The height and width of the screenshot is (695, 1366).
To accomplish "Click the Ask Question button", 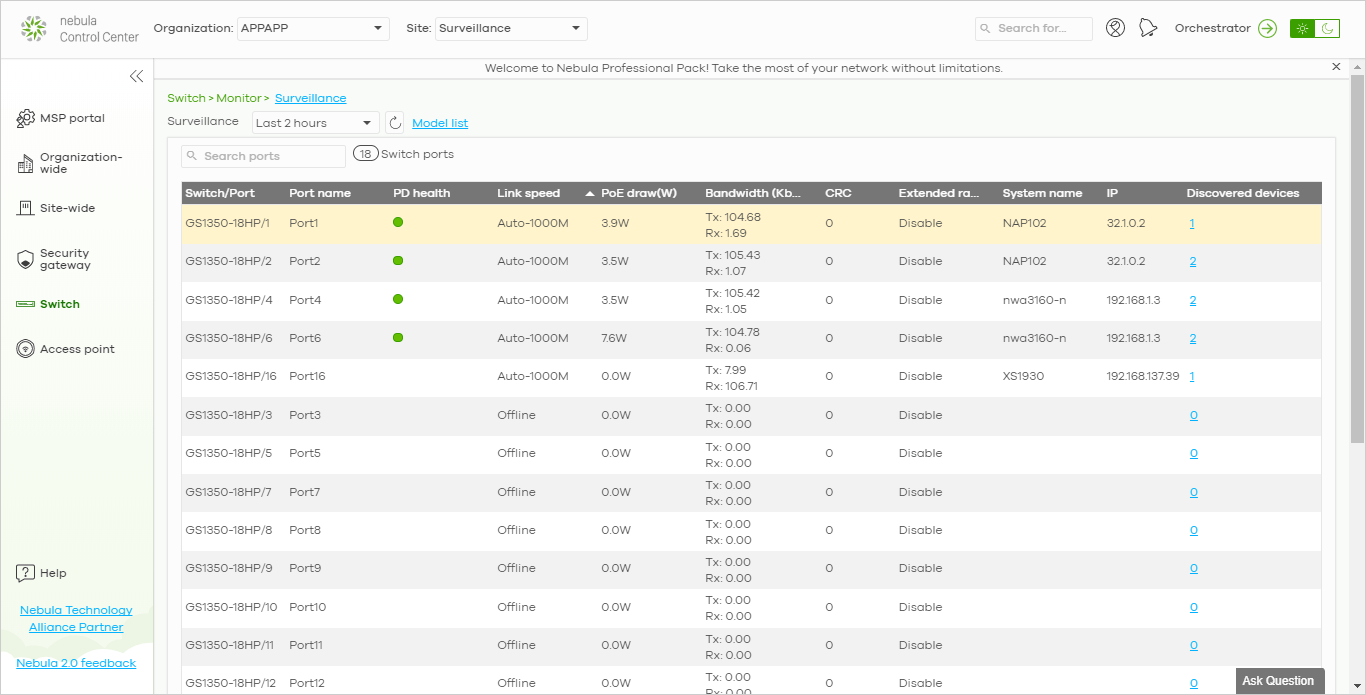I will 1278,681.
